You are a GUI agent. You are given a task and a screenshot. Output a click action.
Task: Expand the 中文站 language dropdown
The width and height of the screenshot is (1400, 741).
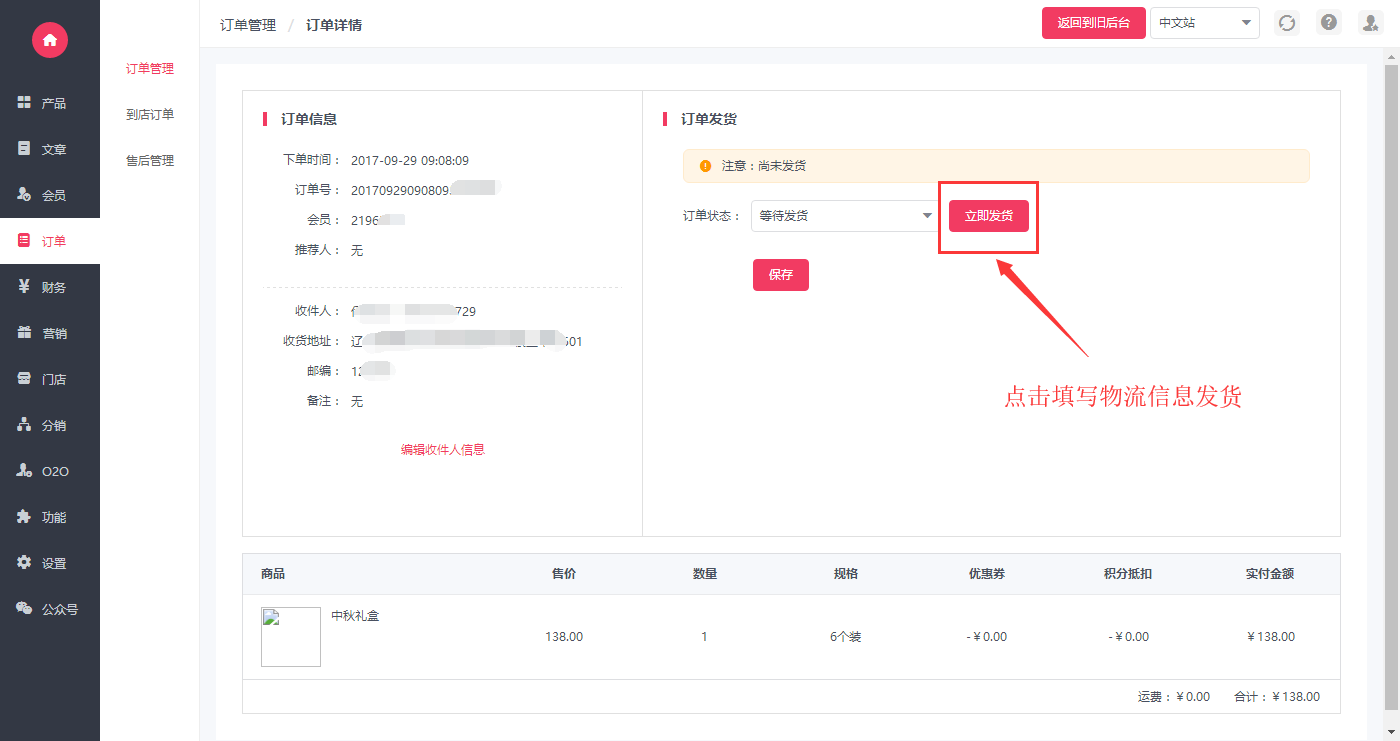pos(1204,23)
